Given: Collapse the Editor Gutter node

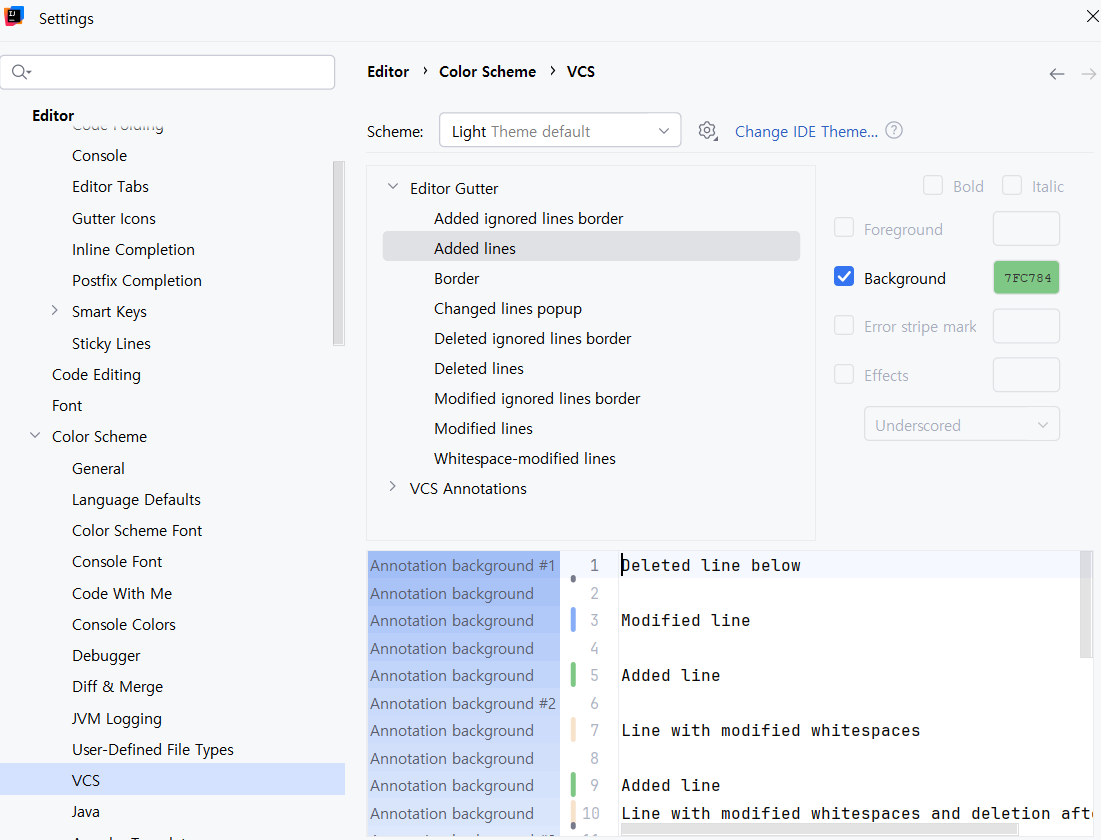Looking at the screenshot, I should pyautogui.click(x=393, y=187).
